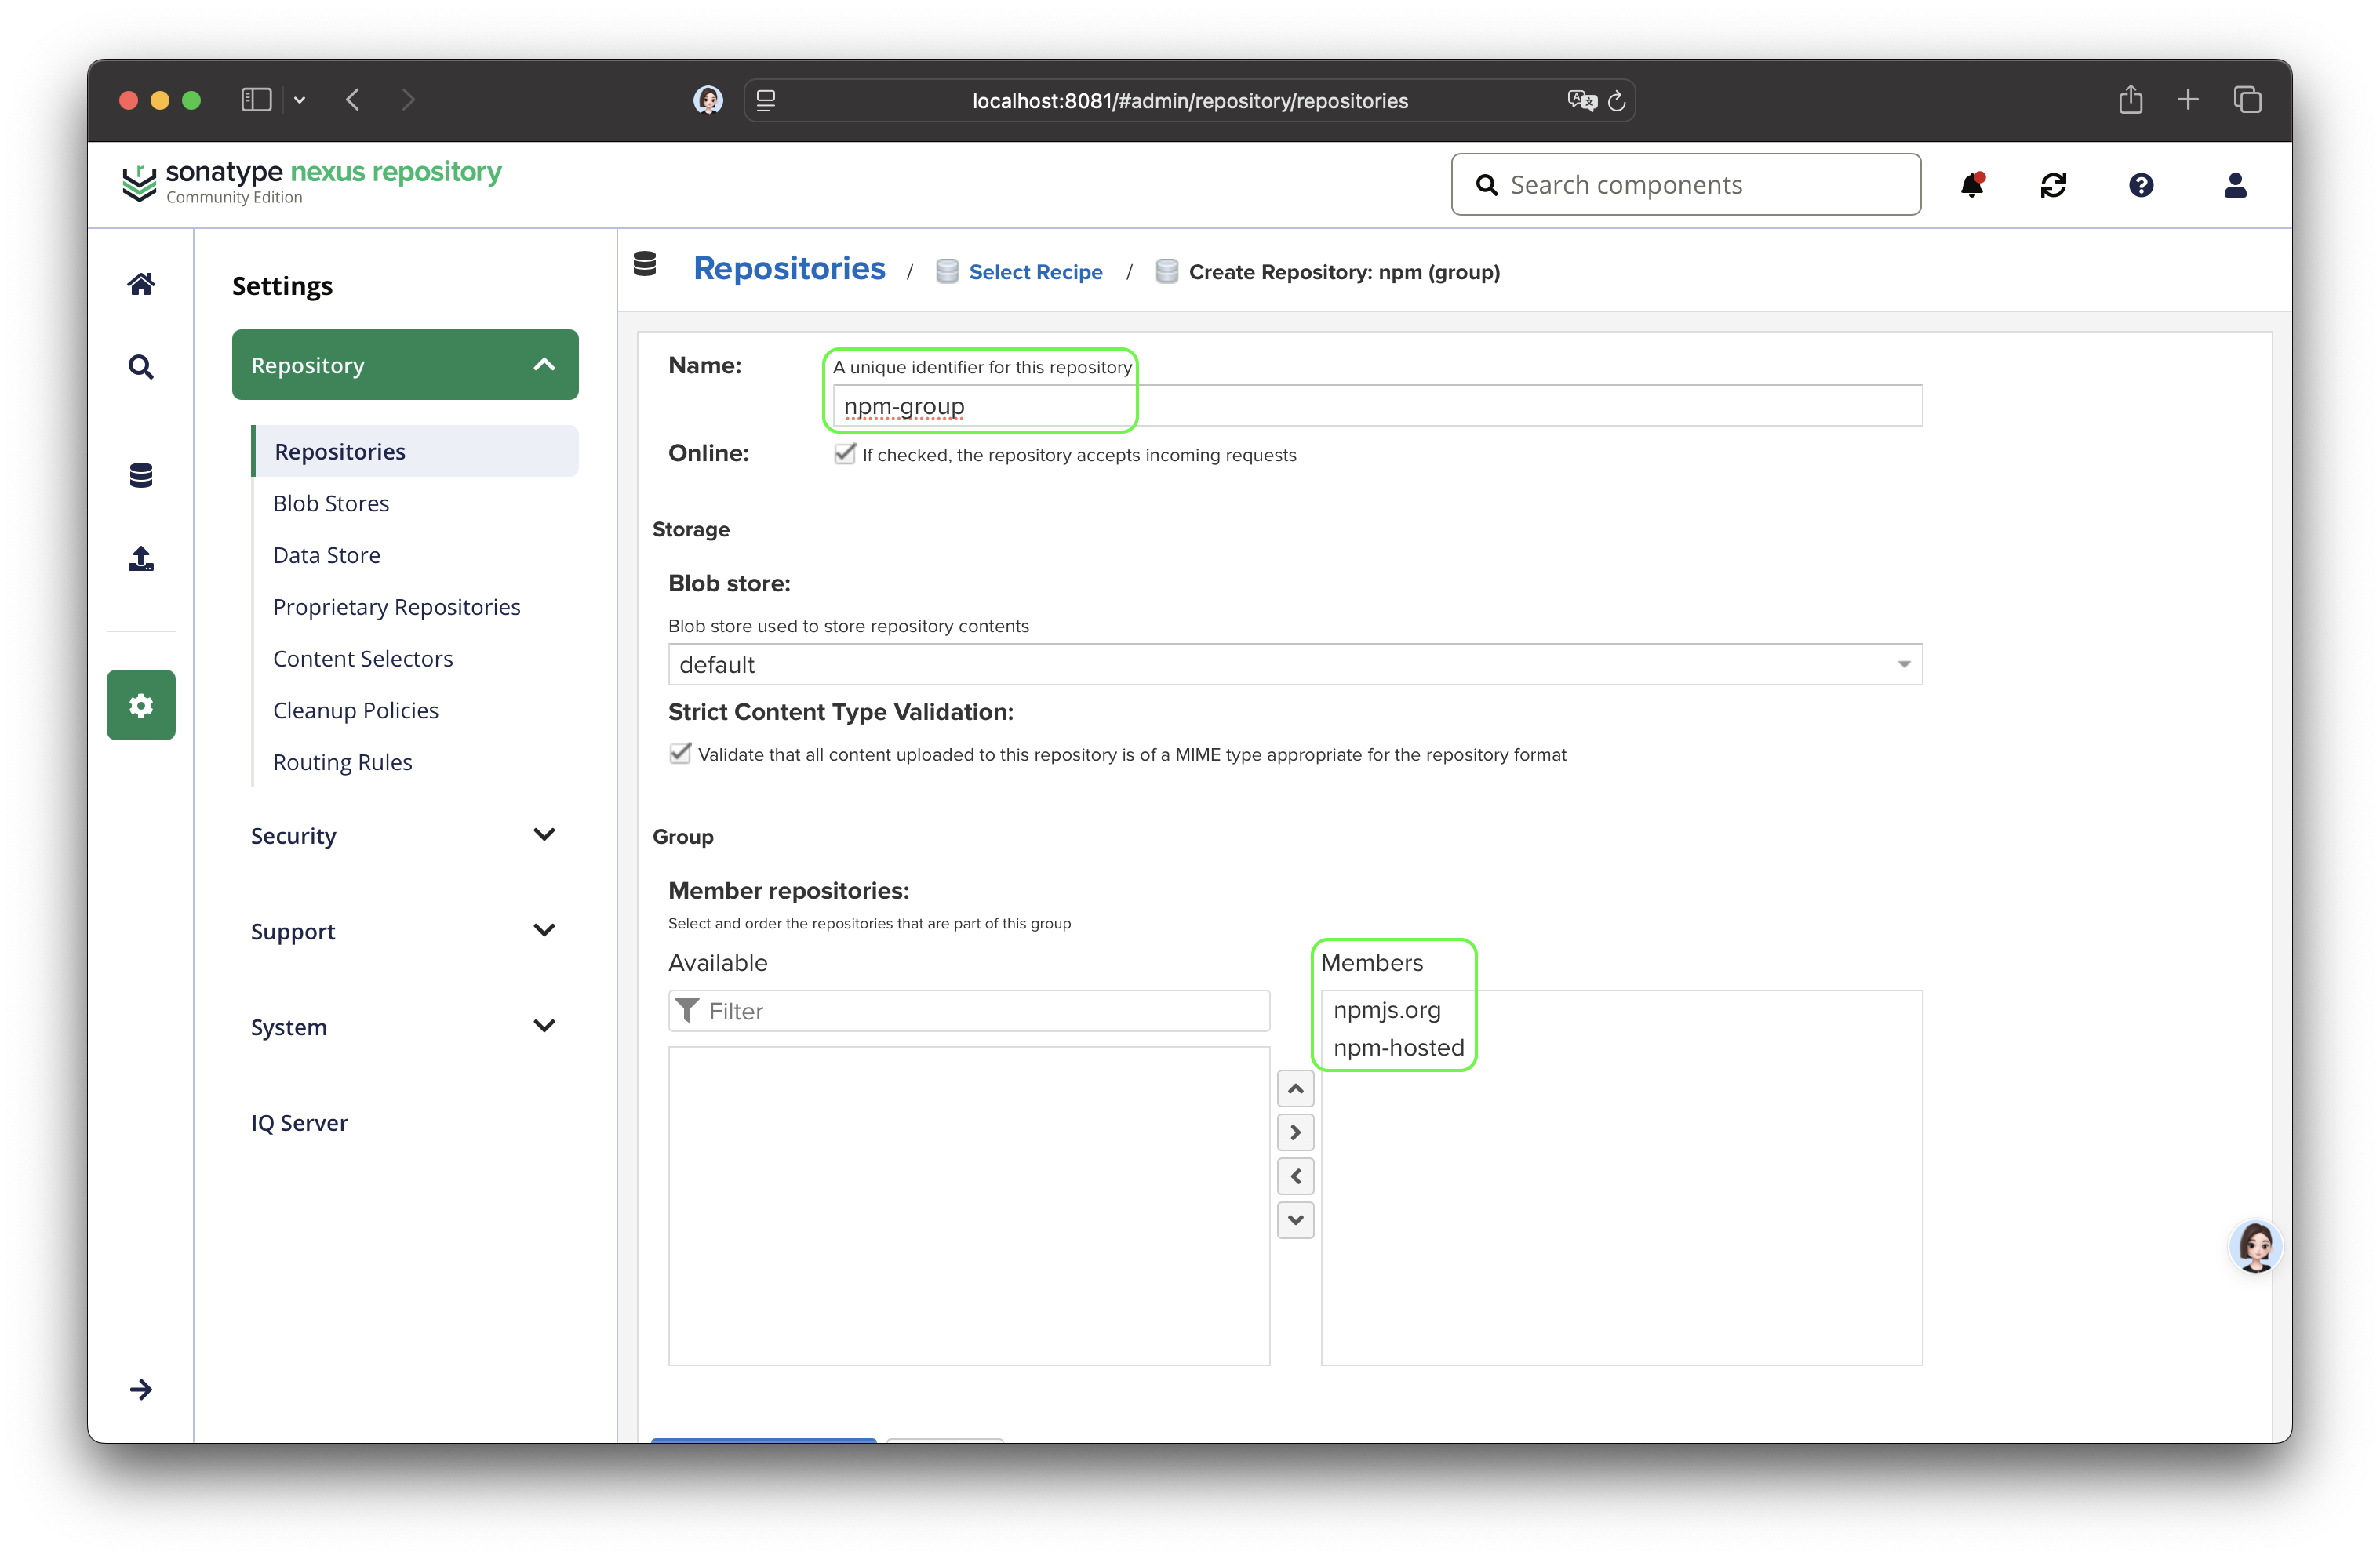Screen dimensions: 2380x1559
Task: Toggle Strict Content Type Validation checkbox
Action: [680, 753]
